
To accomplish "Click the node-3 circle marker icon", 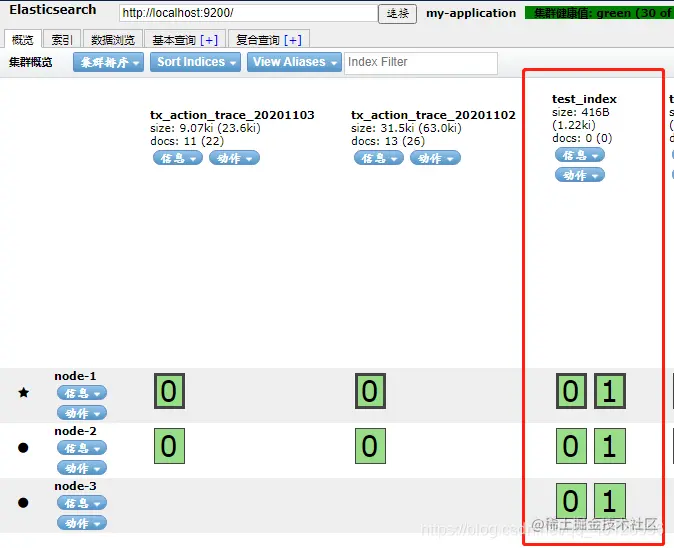I will [x=23, y=502].
